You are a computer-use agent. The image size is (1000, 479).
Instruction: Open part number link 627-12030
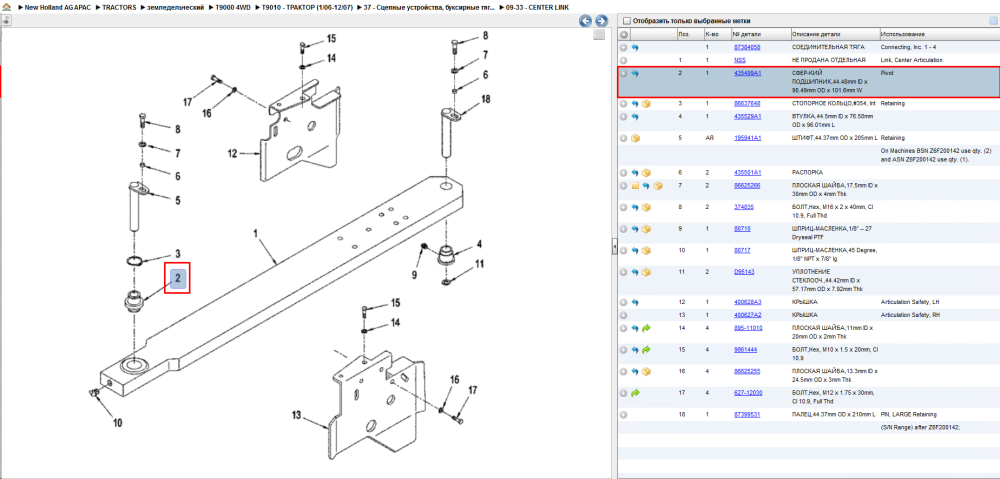[x=748, y=394]
